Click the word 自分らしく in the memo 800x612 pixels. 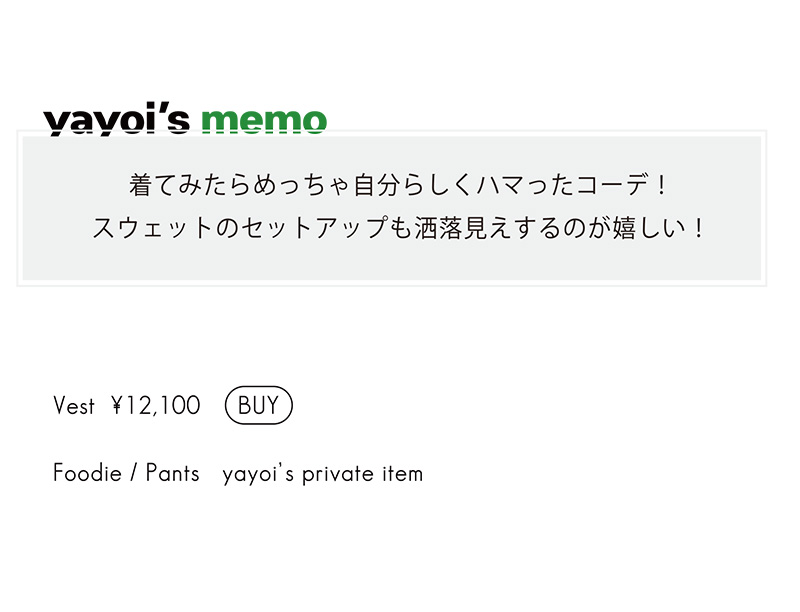pyautogui.click(x=412, y=185)
